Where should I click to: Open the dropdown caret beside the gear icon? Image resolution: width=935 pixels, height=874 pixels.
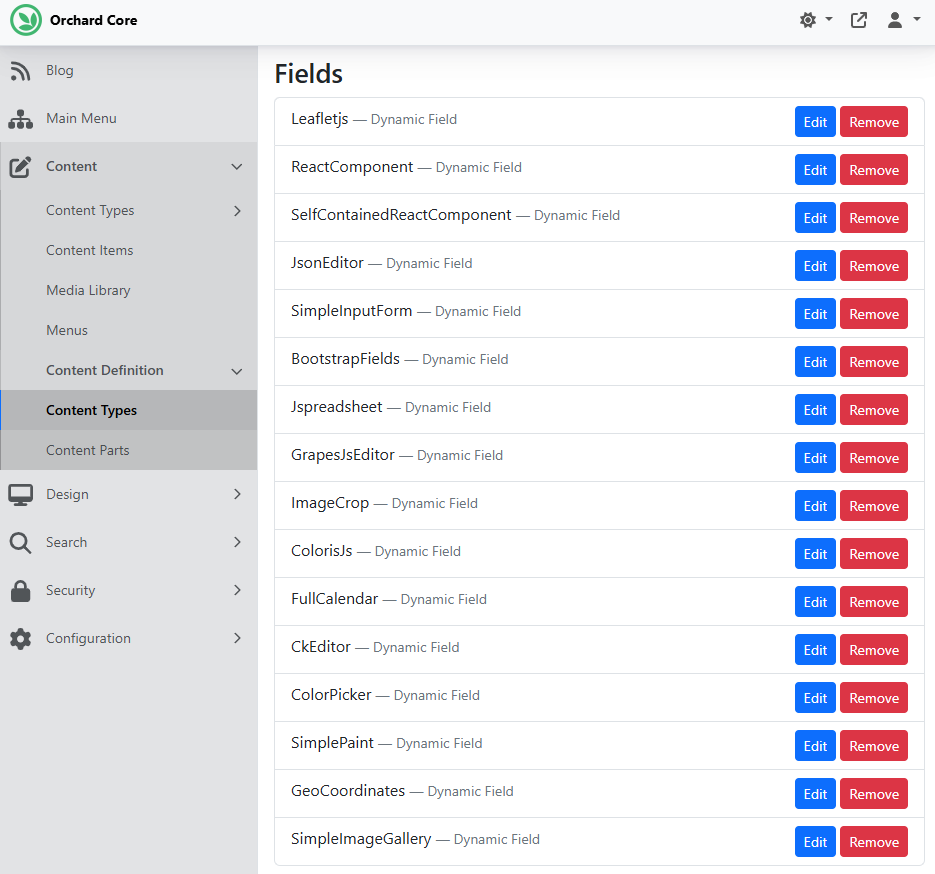(829, 20)
